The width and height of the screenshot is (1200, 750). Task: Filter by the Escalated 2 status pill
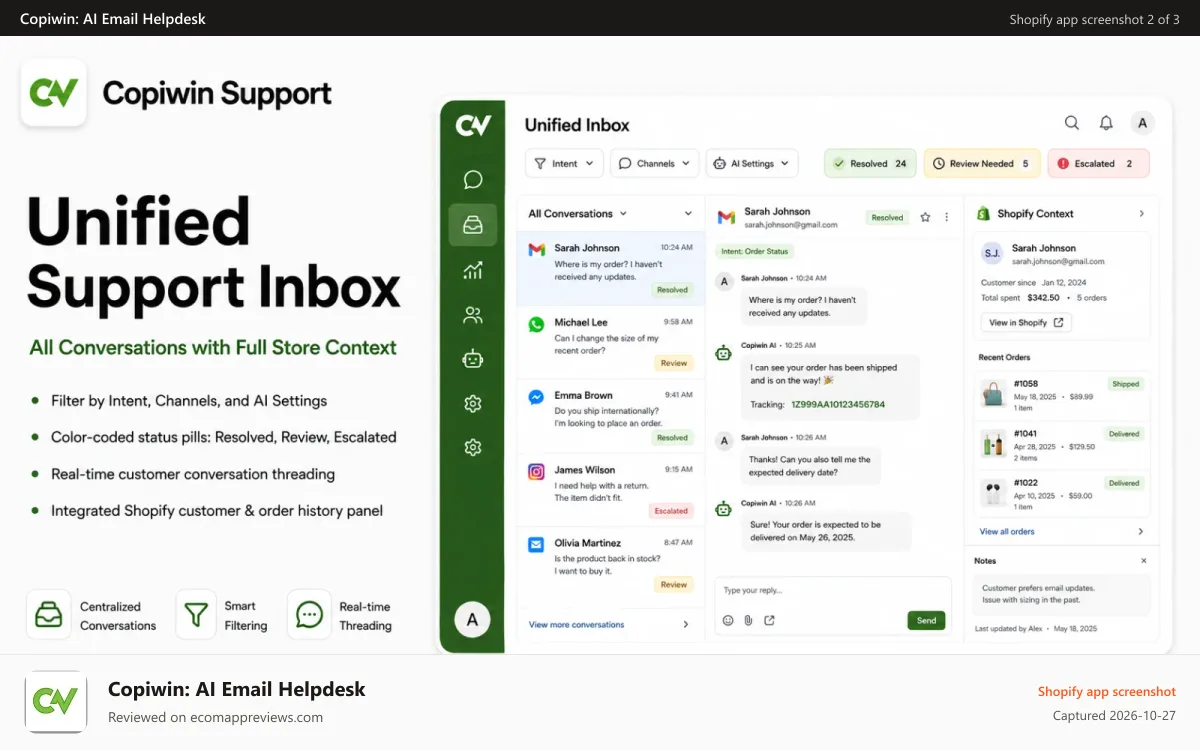click(1098, 163)
